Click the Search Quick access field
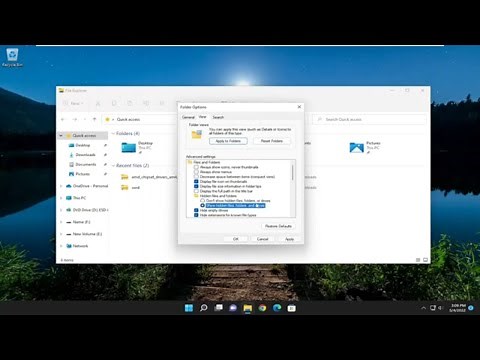 point(369,119)
